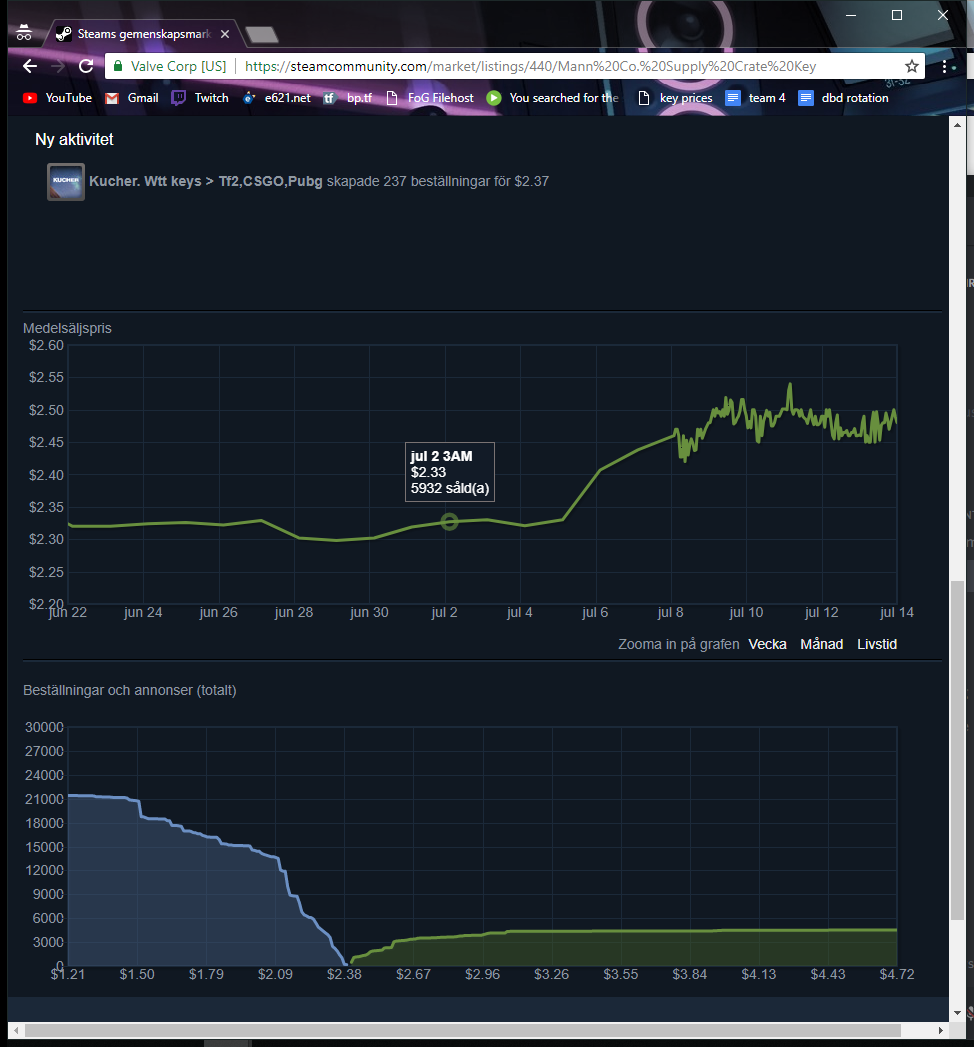The height and width of the screenshot is (1047, 974).
Task: Zoom graph to Månad (month)
Action: pos(821,644)
